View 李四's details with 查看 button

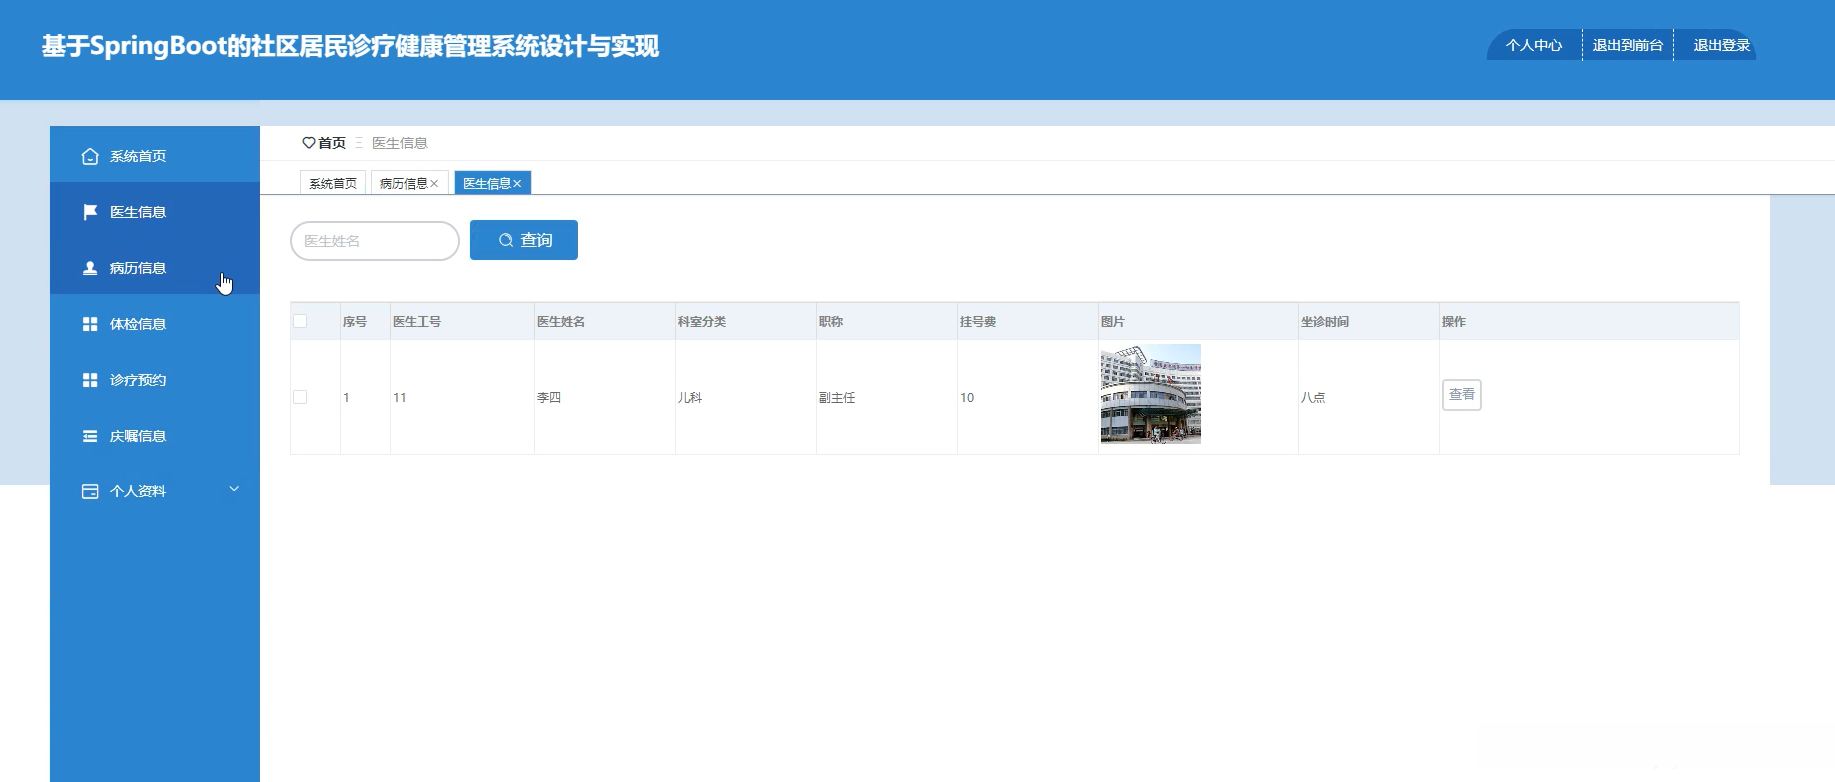tap(1462, 395)
